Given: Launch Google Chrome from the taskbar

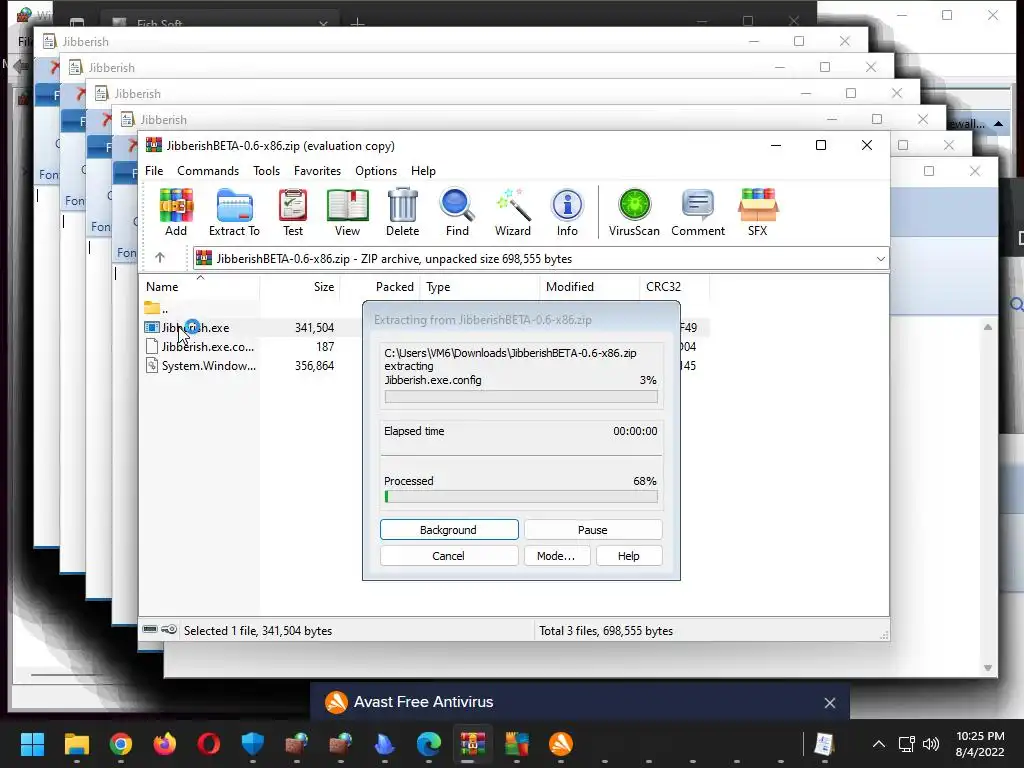Looking at the screenshot, I should click(x=121, y=744).
